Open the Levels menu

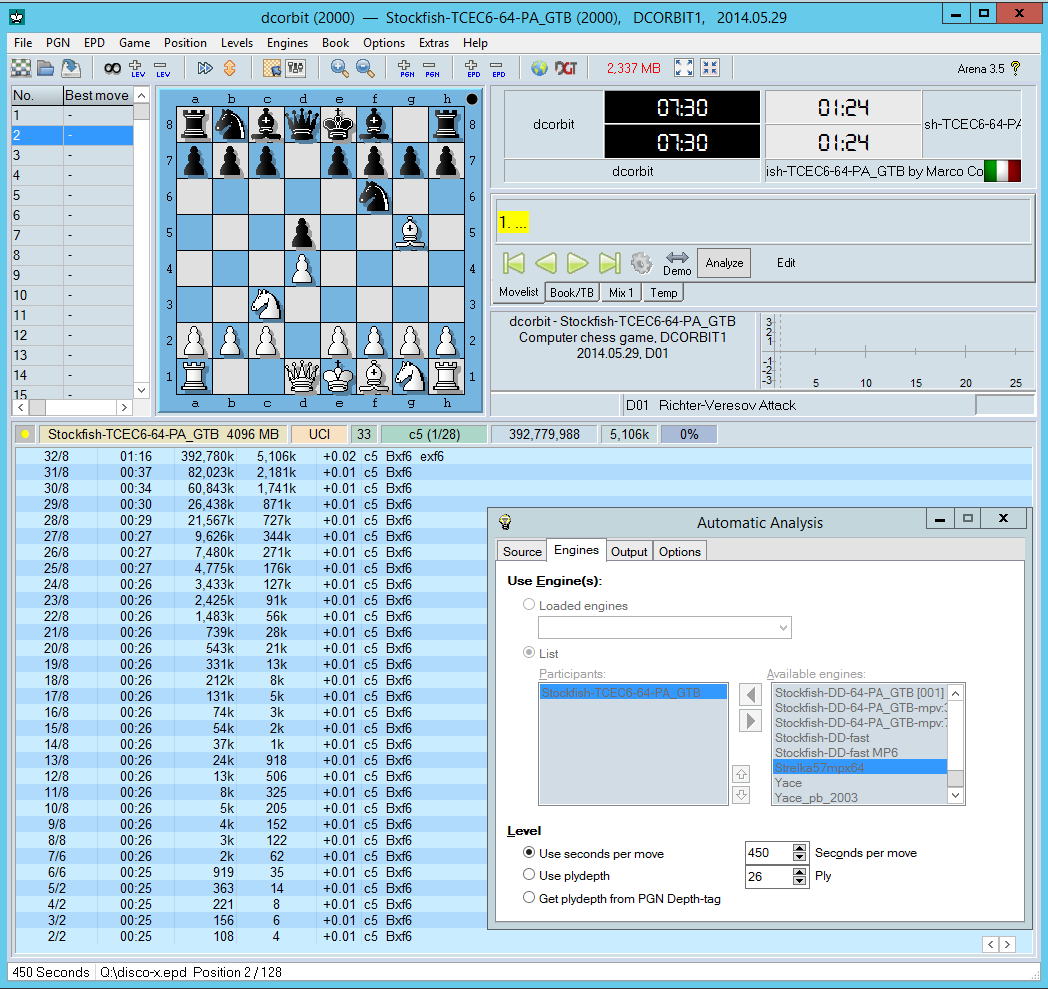[x=237, y=43]
